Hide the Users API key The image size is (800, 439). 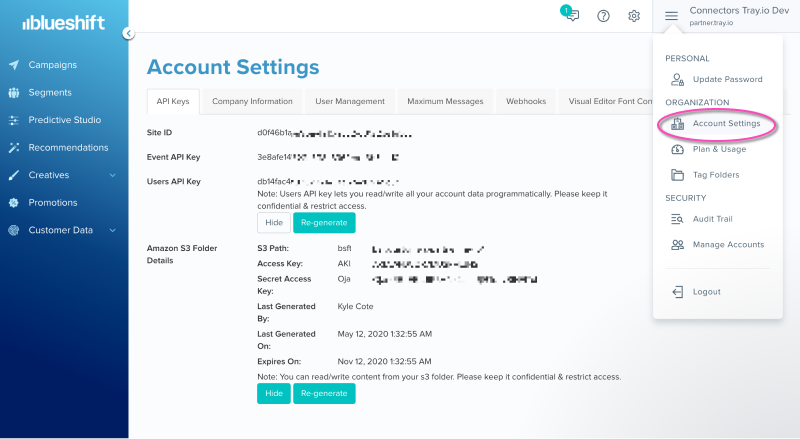coord(272,222)
